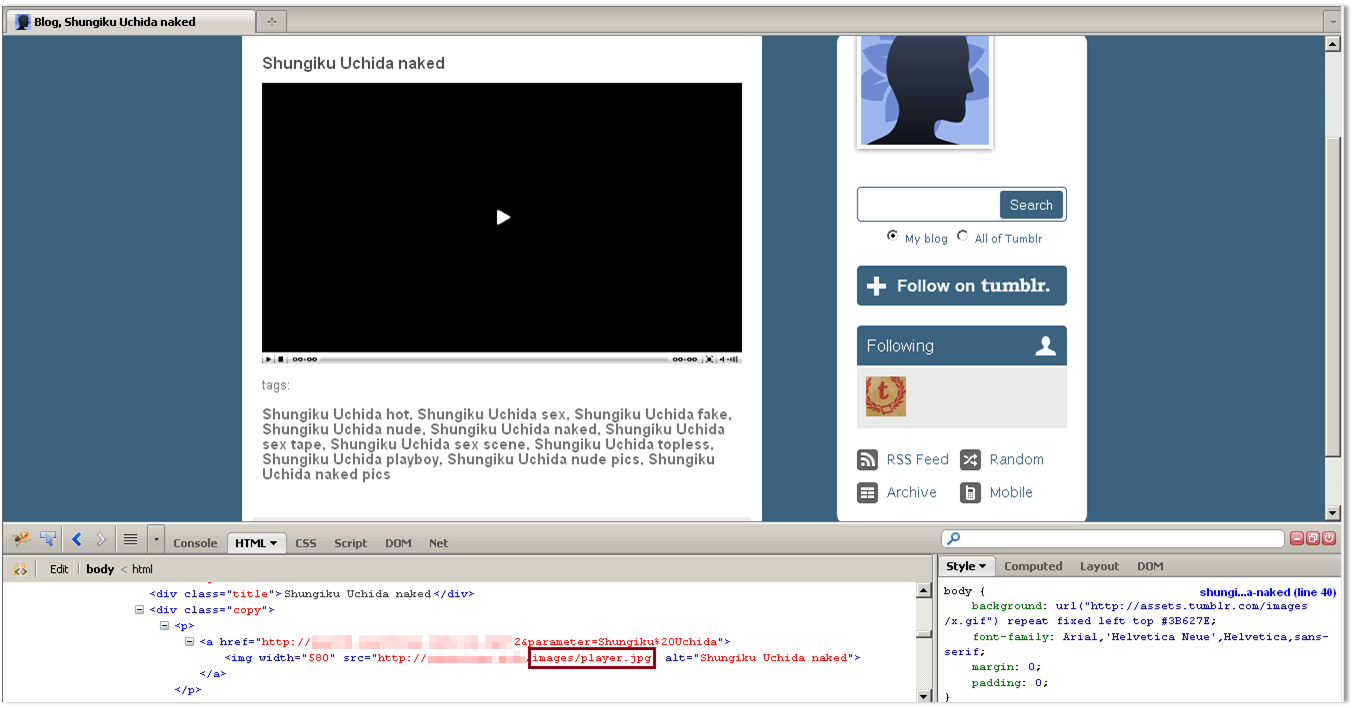Go back with Firebug's blue arrow
This screenshot has height=708, width=1354.
[x=76, y=540]
